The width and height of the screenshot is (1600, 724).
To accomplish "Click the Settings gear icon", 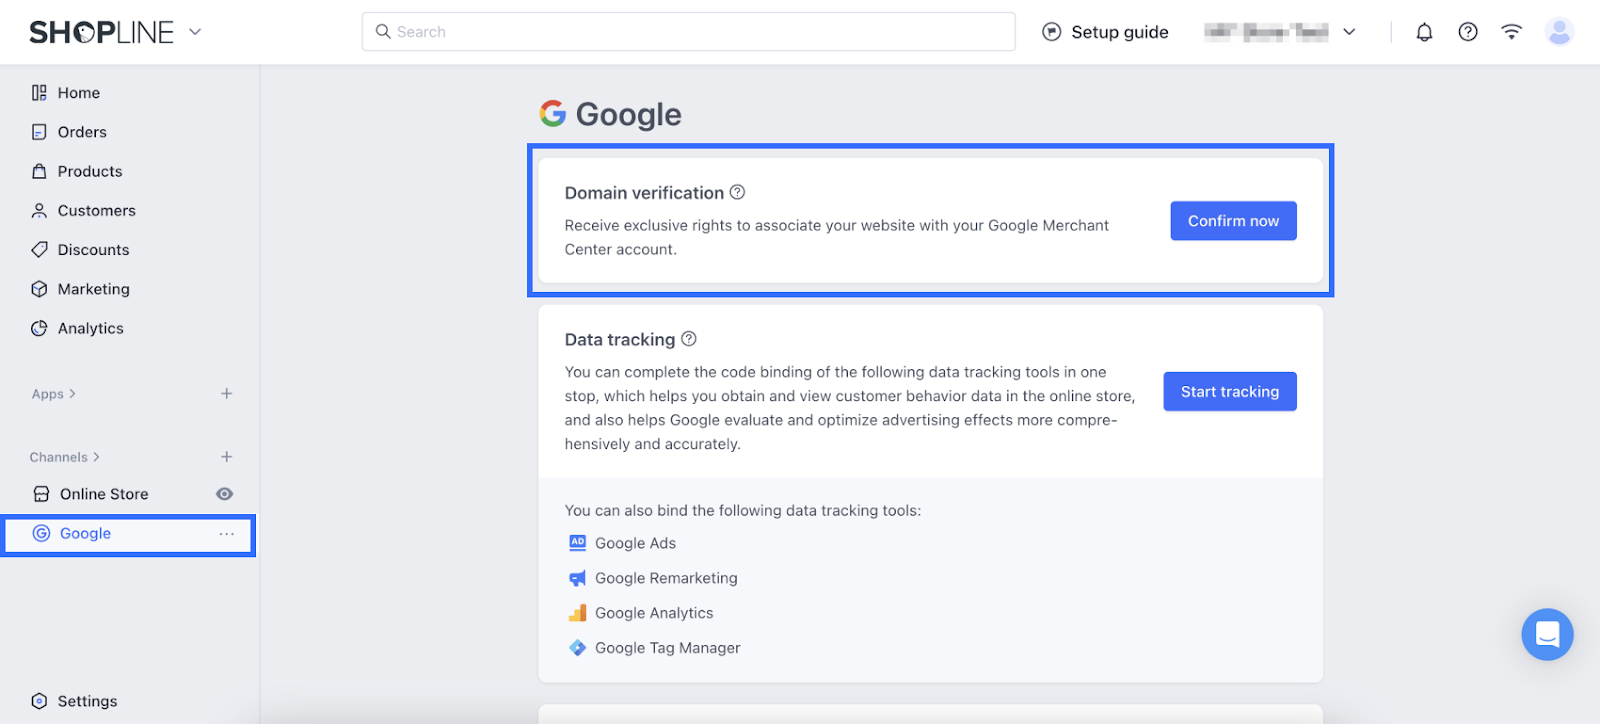I will coord(39,701).
